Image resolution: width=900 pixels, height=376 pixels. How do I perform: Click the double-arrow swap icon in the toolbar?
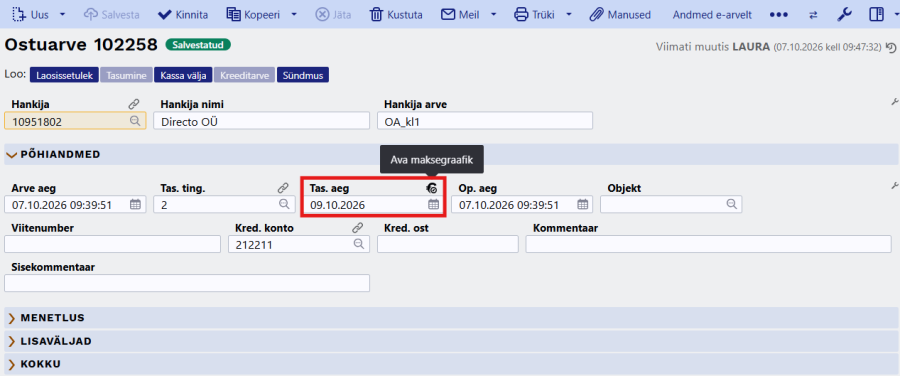813,15
